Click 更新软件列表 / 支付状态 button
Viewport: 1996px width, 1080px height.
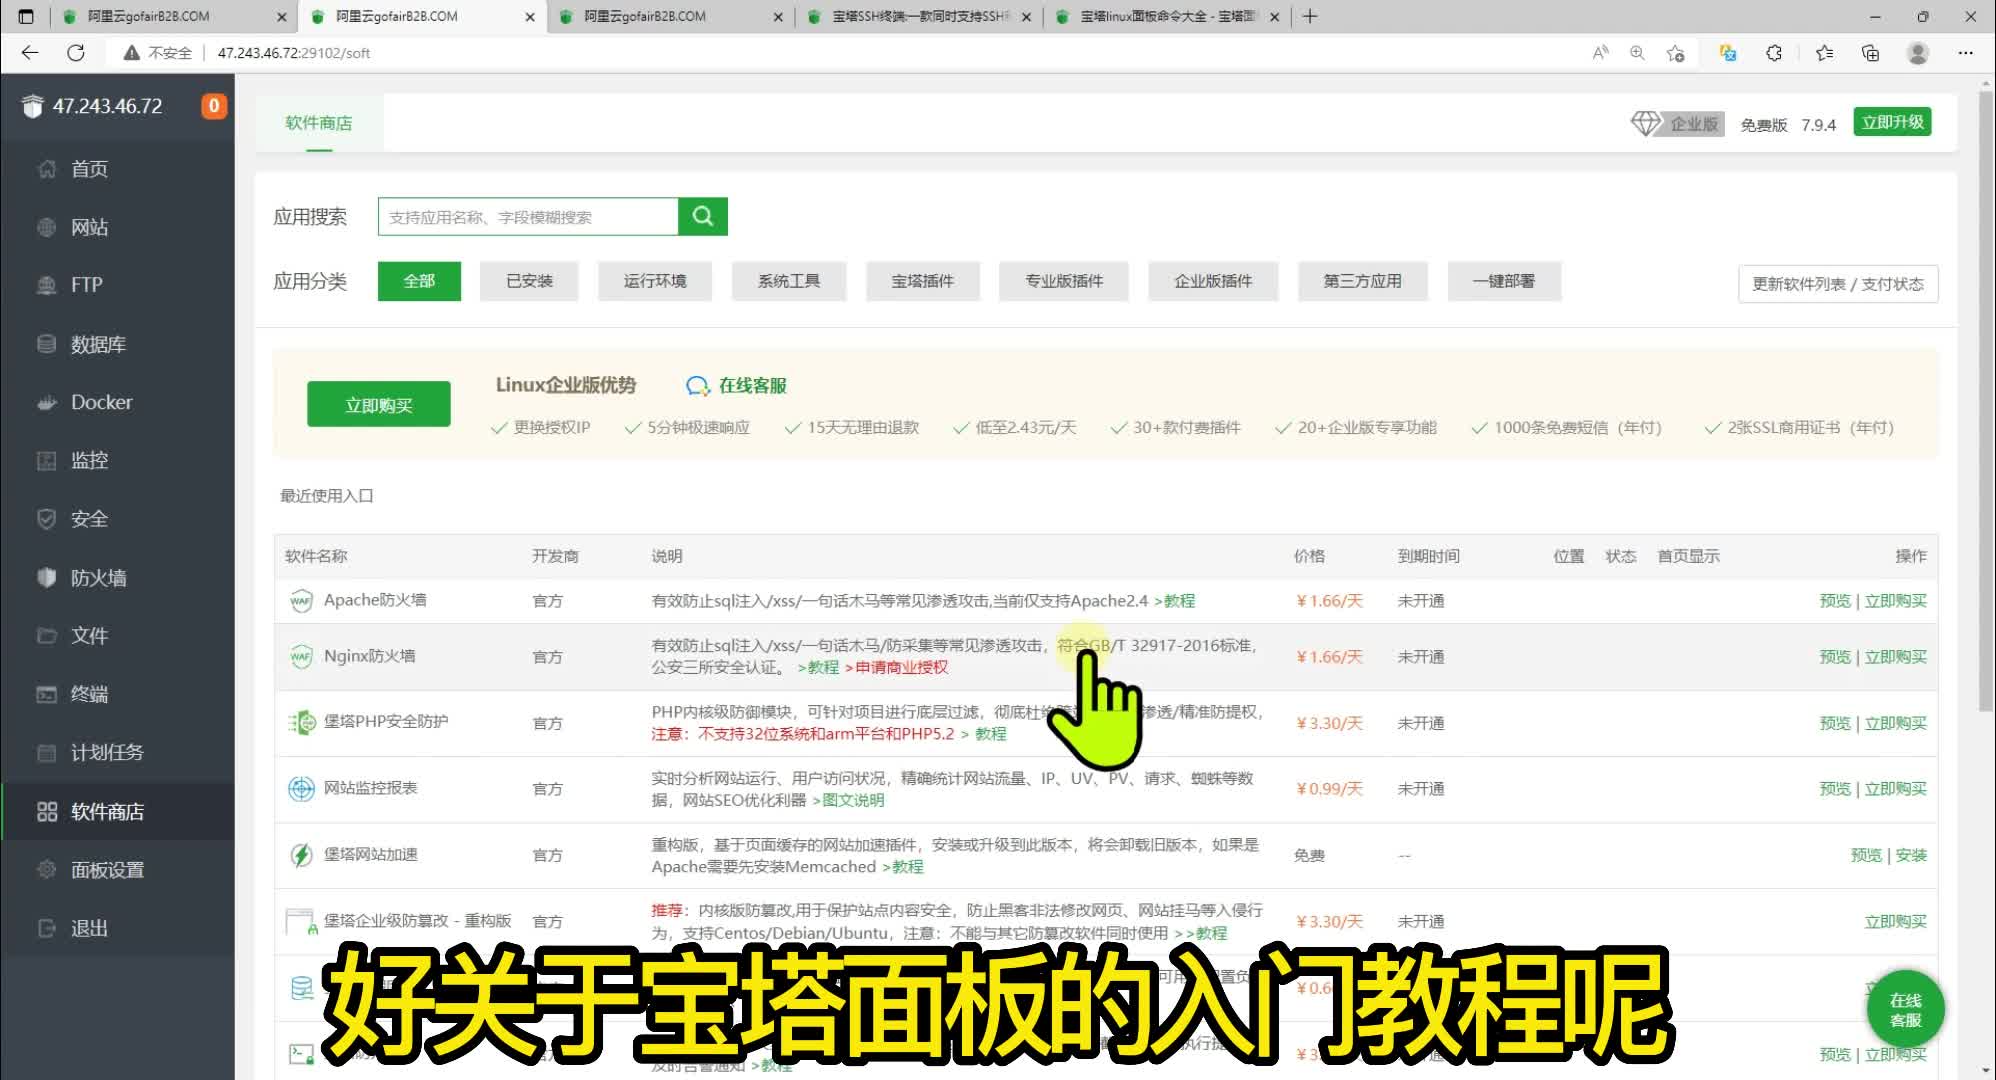pyautogui.click(x=1837, y=284)
